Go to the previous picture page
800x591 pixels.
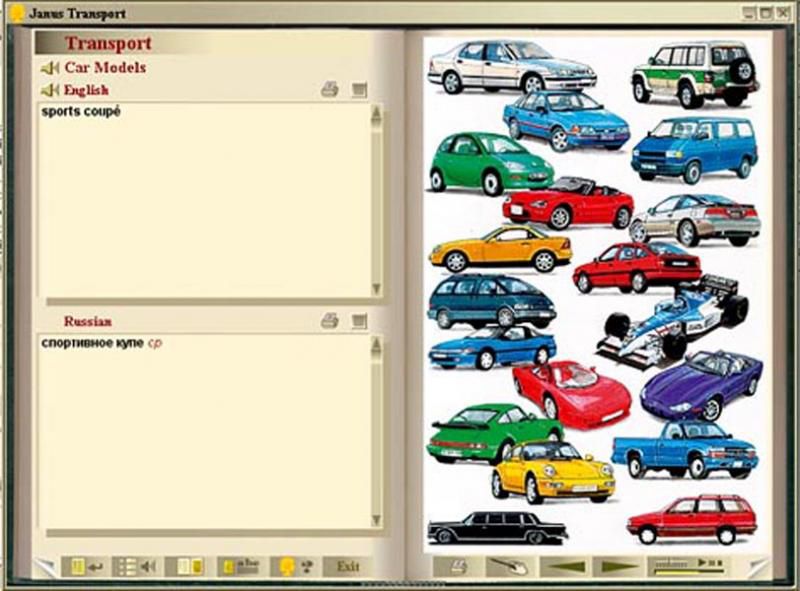[x=561, y=566]
